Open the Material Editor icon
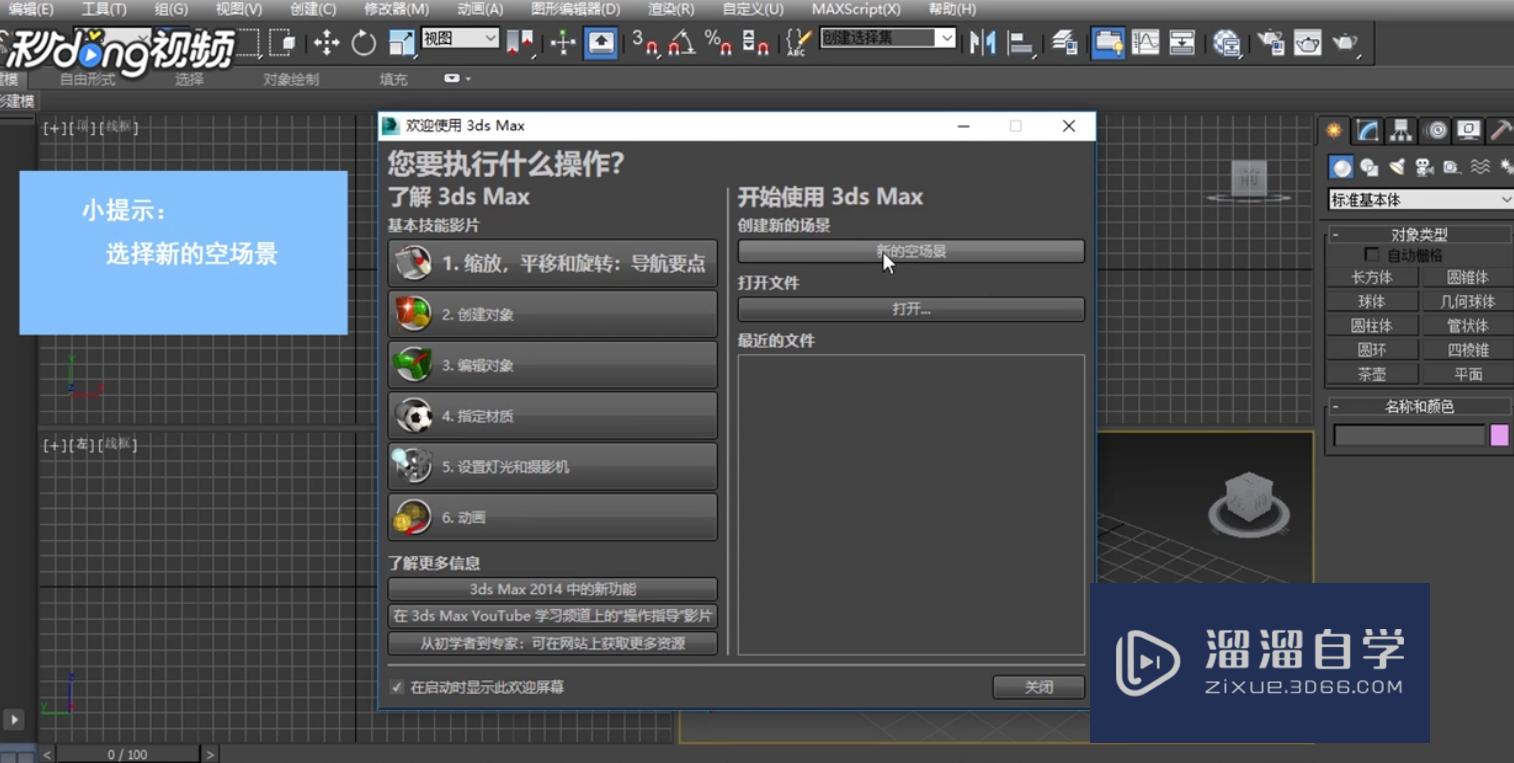This screenshot has width=1514, height=763. (1226, 42)
